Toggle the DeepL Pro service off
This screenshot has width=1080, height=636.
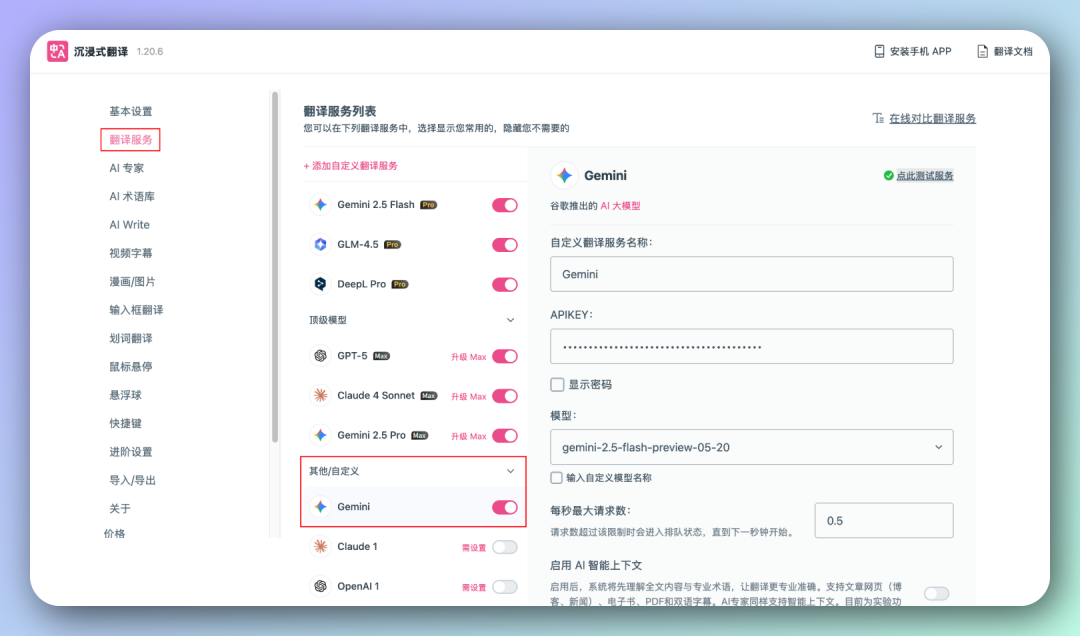[505, 285]
